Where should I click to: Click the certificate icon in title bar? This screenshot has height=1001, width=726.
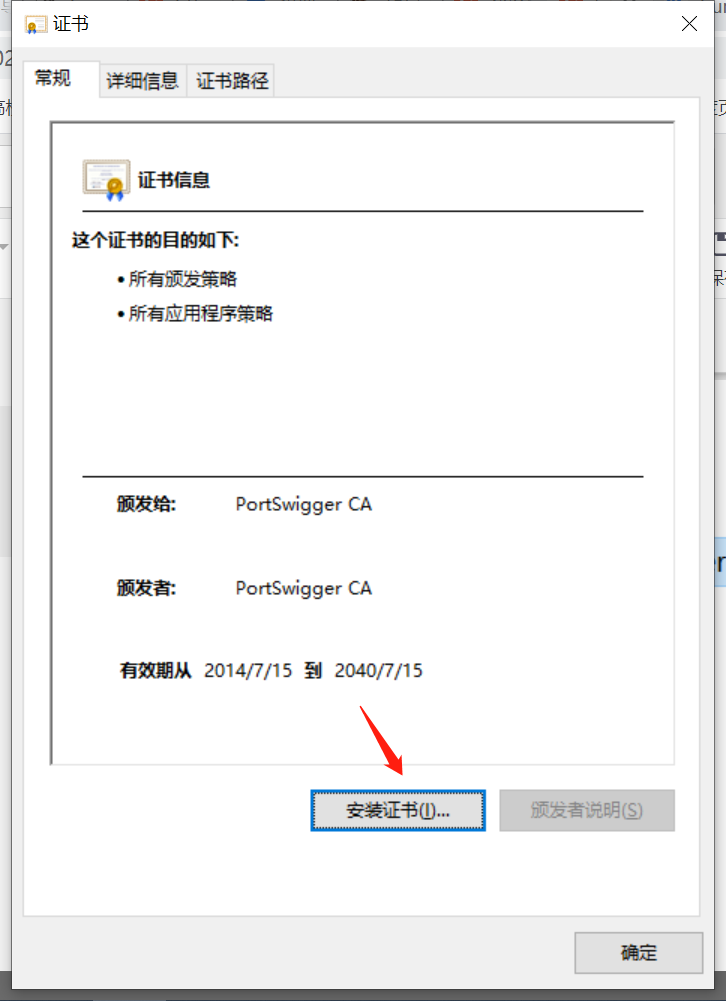pyautogui.click(x=36, y=25)
